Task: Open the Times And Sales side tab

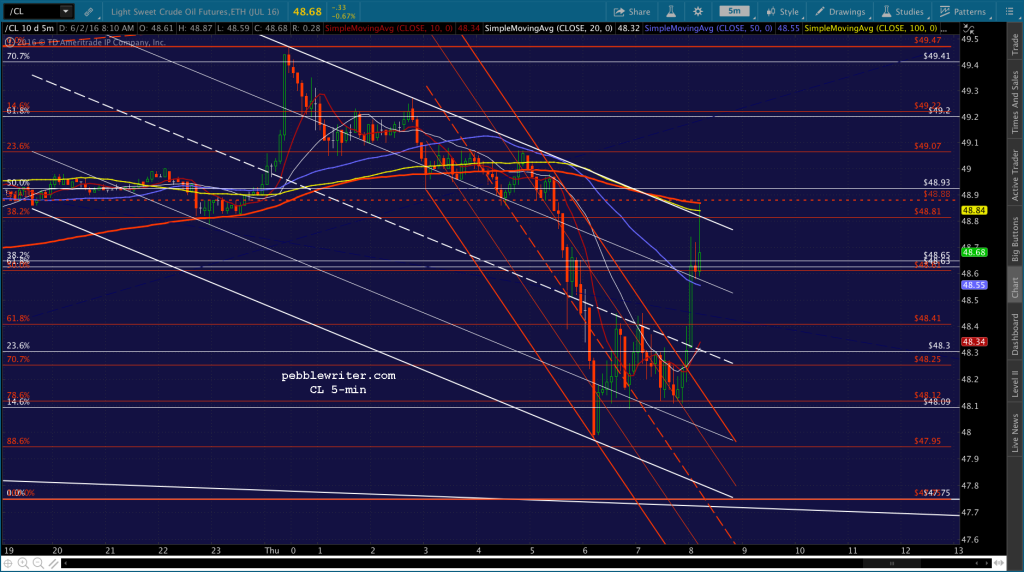Action: (x=1015, y=103)
